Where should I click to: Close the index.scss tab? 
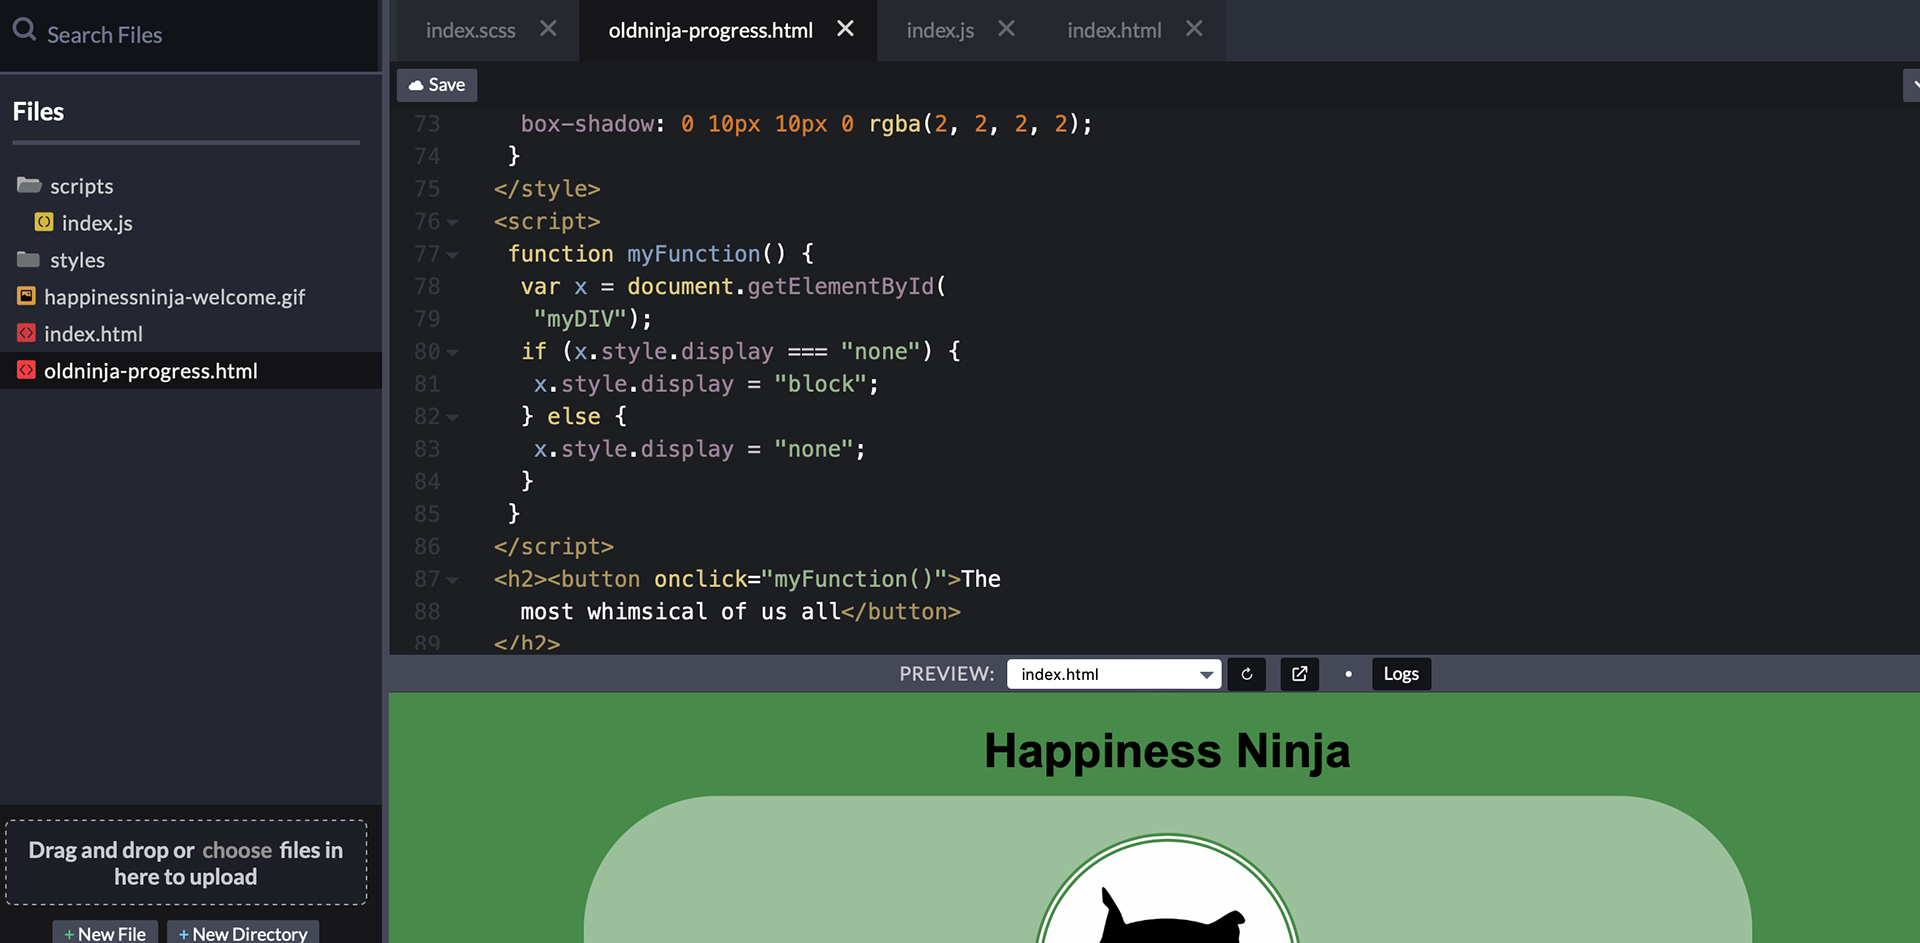(548, 29)
